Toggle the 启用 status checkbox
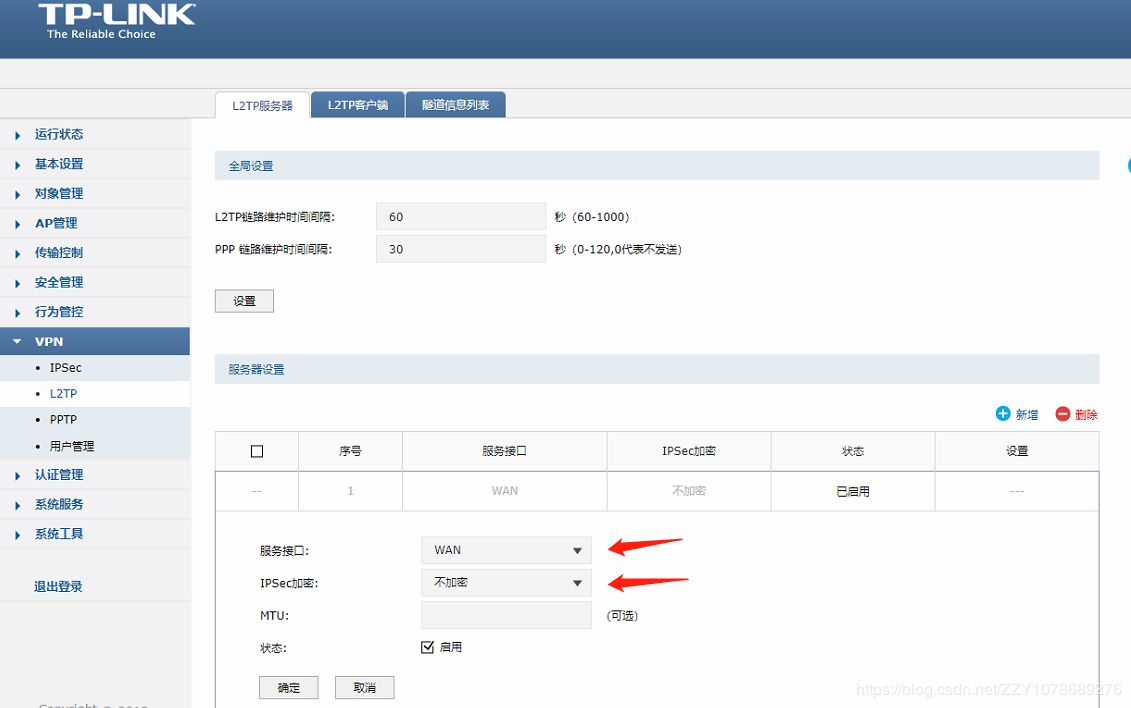 (427, 647)
